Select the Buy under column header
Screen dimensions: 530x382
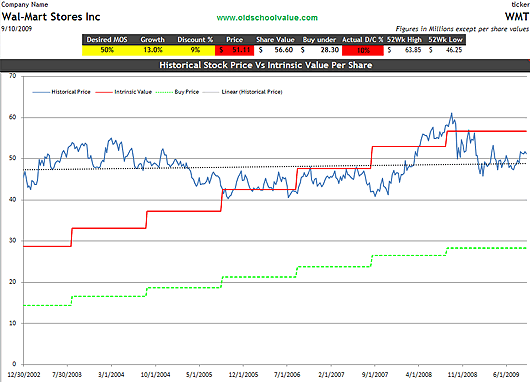point(319,40)
